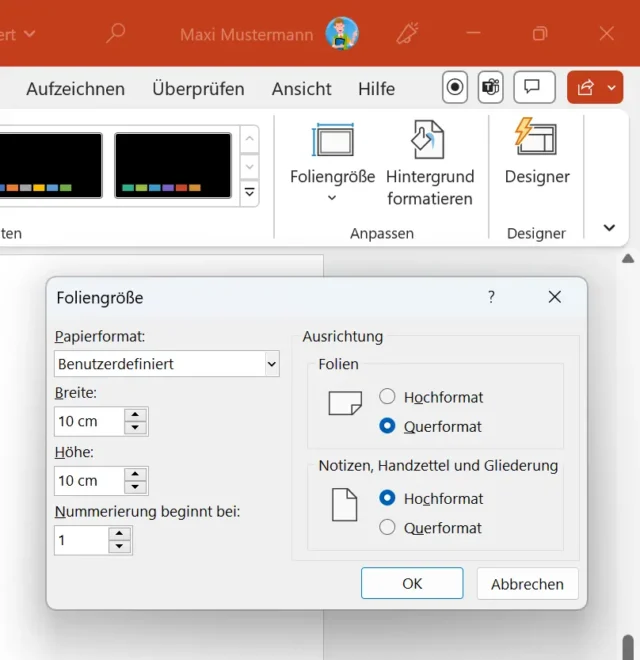Viewport: 640px width, 660px height.
Task: Open the Ansicht ribbon tab
Action: pyautogui.click(x=301, y=89)
